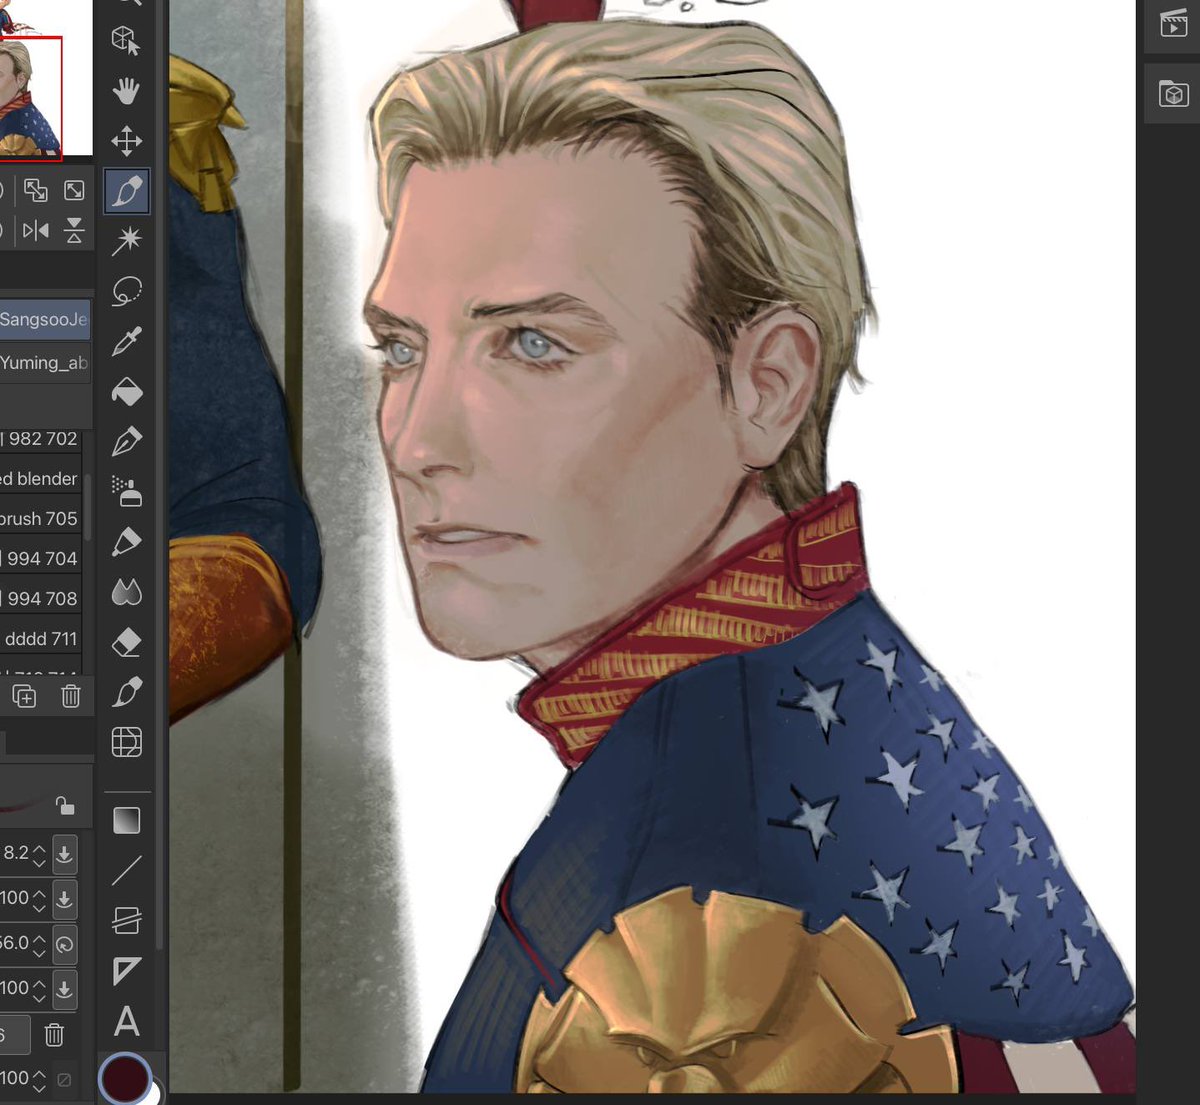Image resolution: width=1200 pixels, height=1105 pixels.
Task: Select the Figure line tool
Action: [126, 870]
